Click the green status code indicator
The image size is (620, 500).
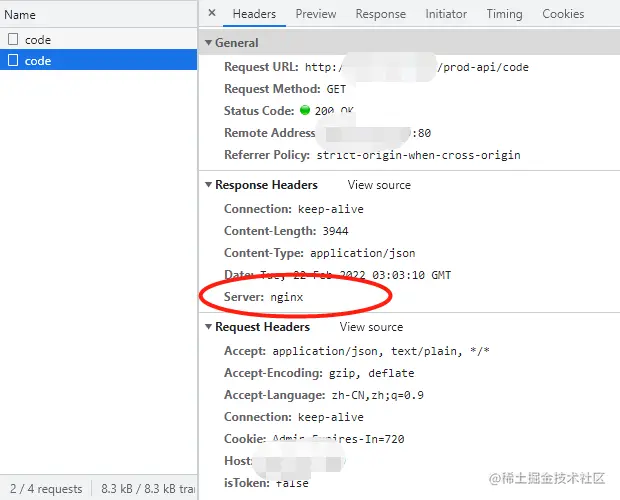pos(305,110)
